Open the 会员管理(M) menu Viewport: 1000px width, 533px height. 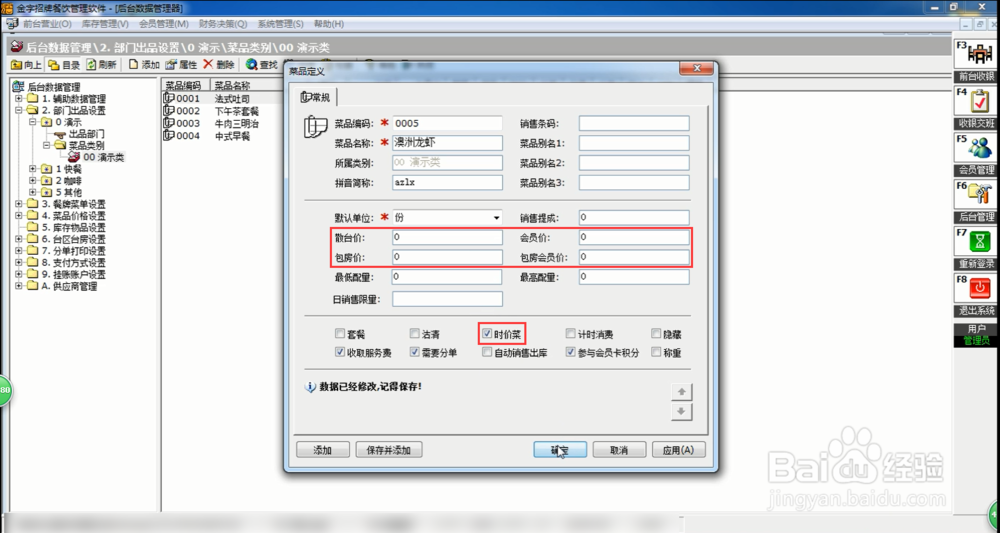pos(164,24)
